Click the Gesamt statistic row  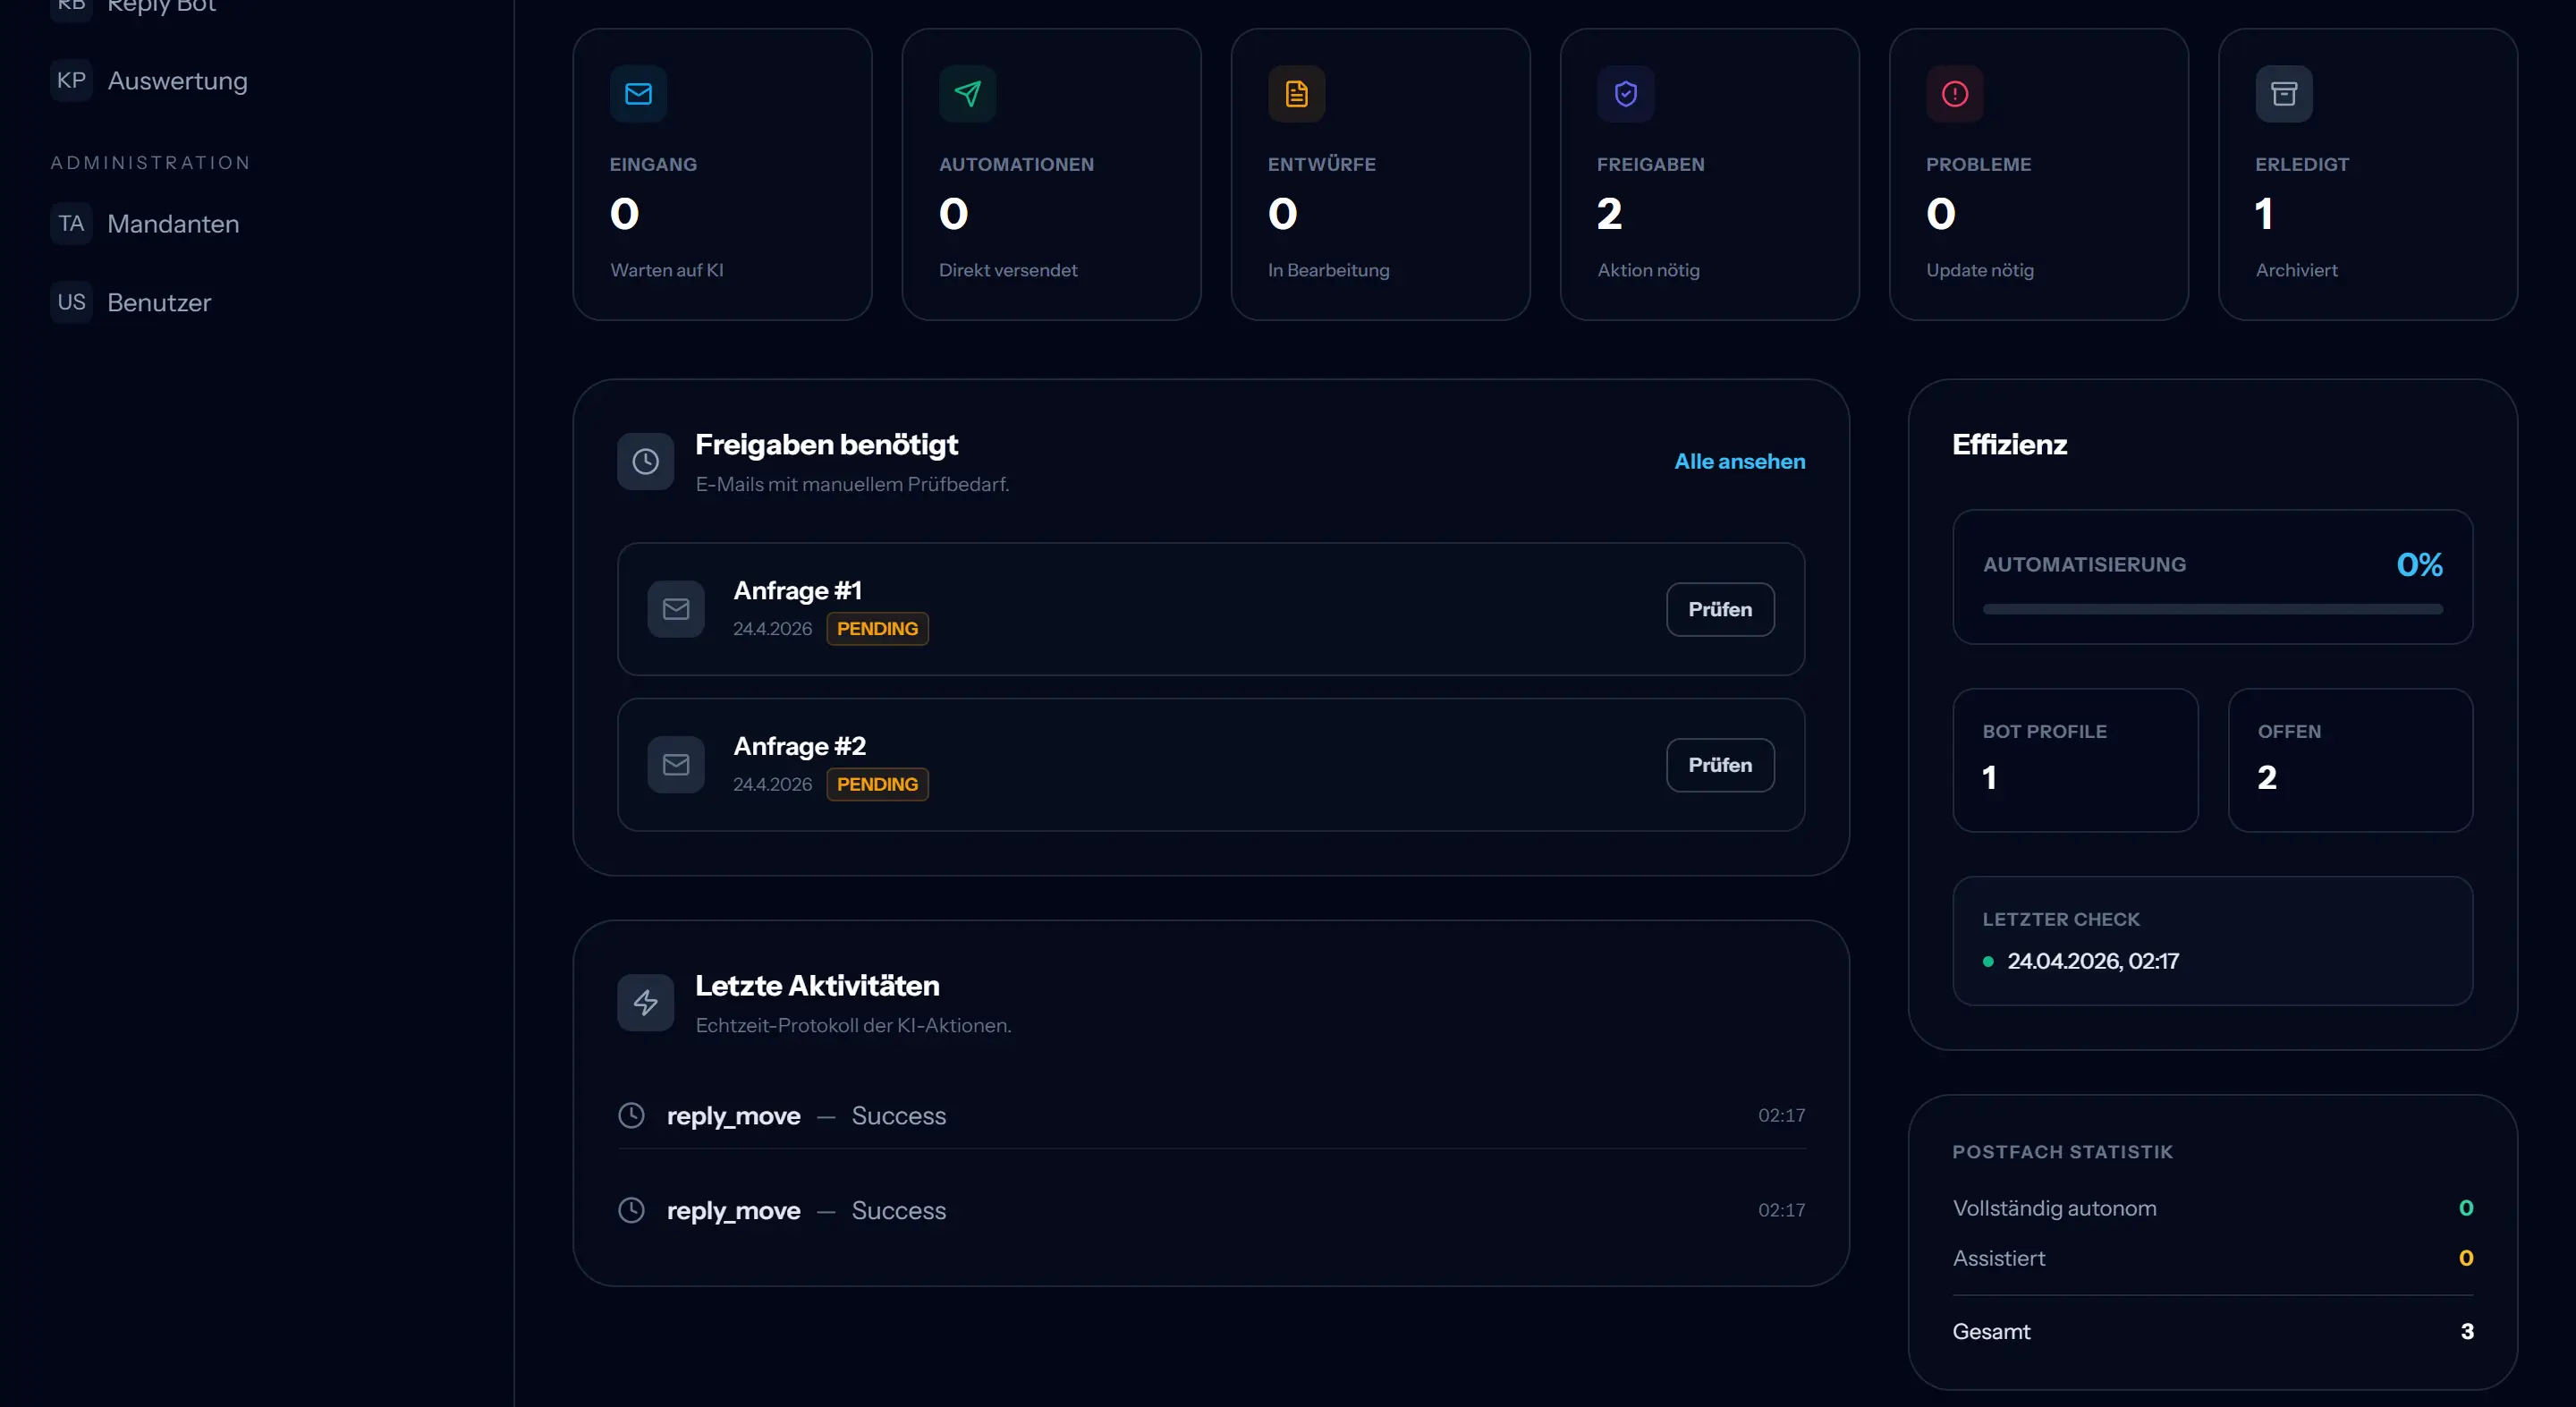click(x=2212, y=1332)
